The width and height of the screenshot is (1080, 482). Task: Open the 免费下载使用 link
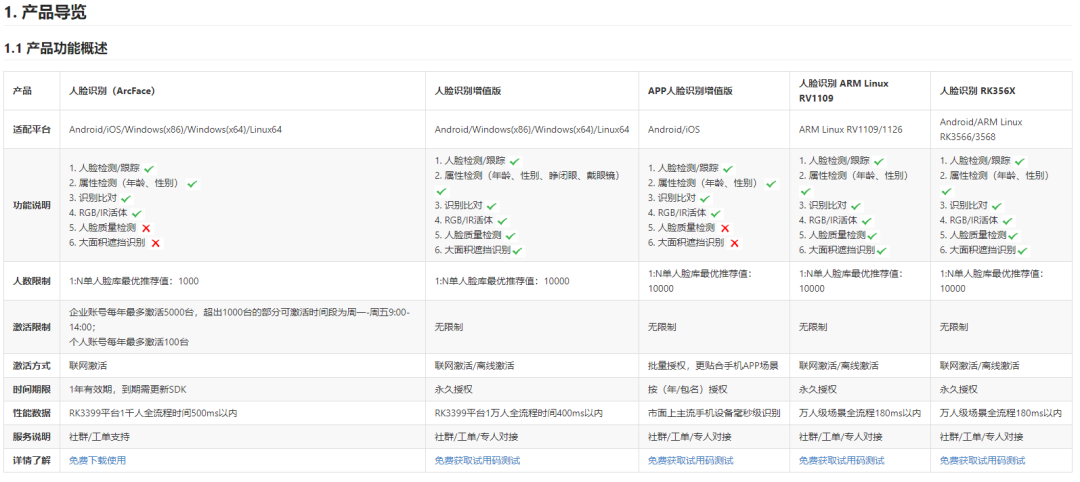click(97, 460)
